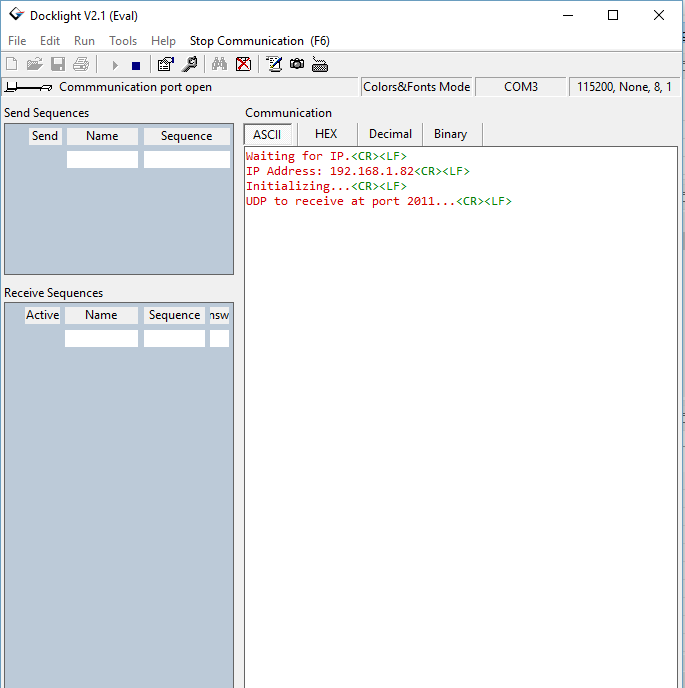685x688 pixels.
Task: Click the Sequence header in Send Sequences
Action: (186, 136)
